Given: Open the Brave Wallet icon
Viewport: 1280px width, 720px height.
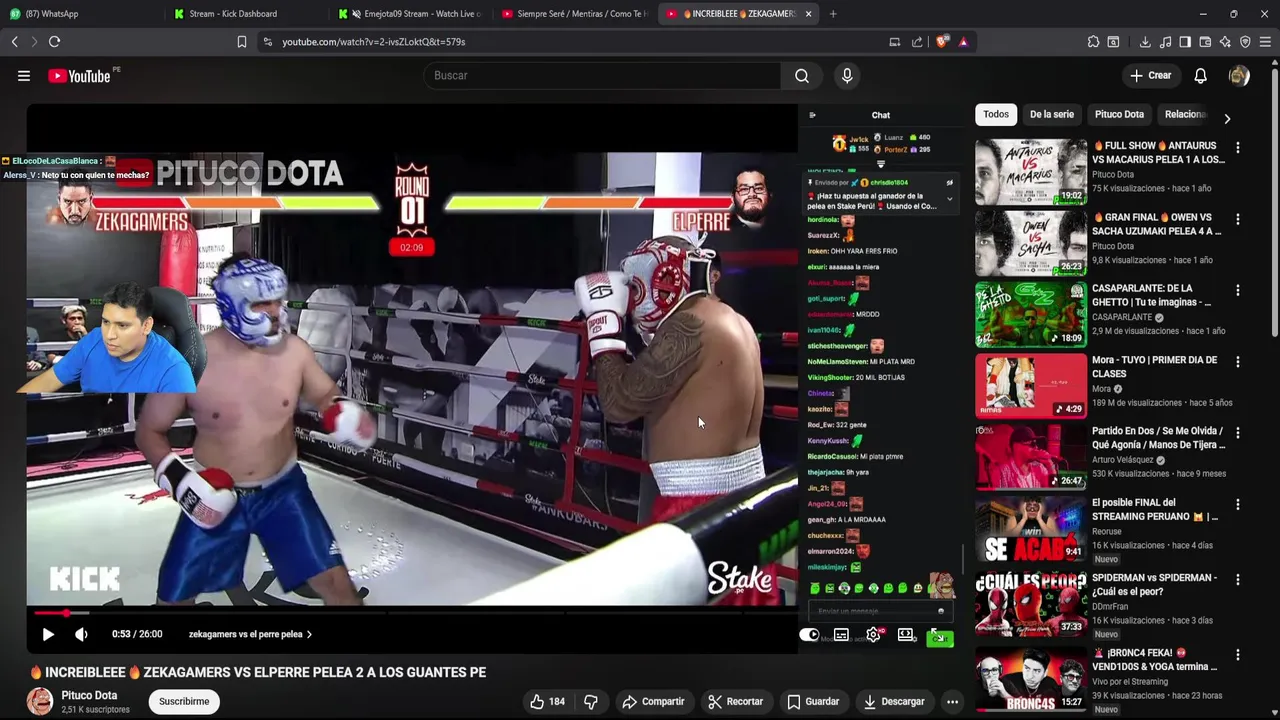Looking at the screenshot, I should tap(1205, 42).
